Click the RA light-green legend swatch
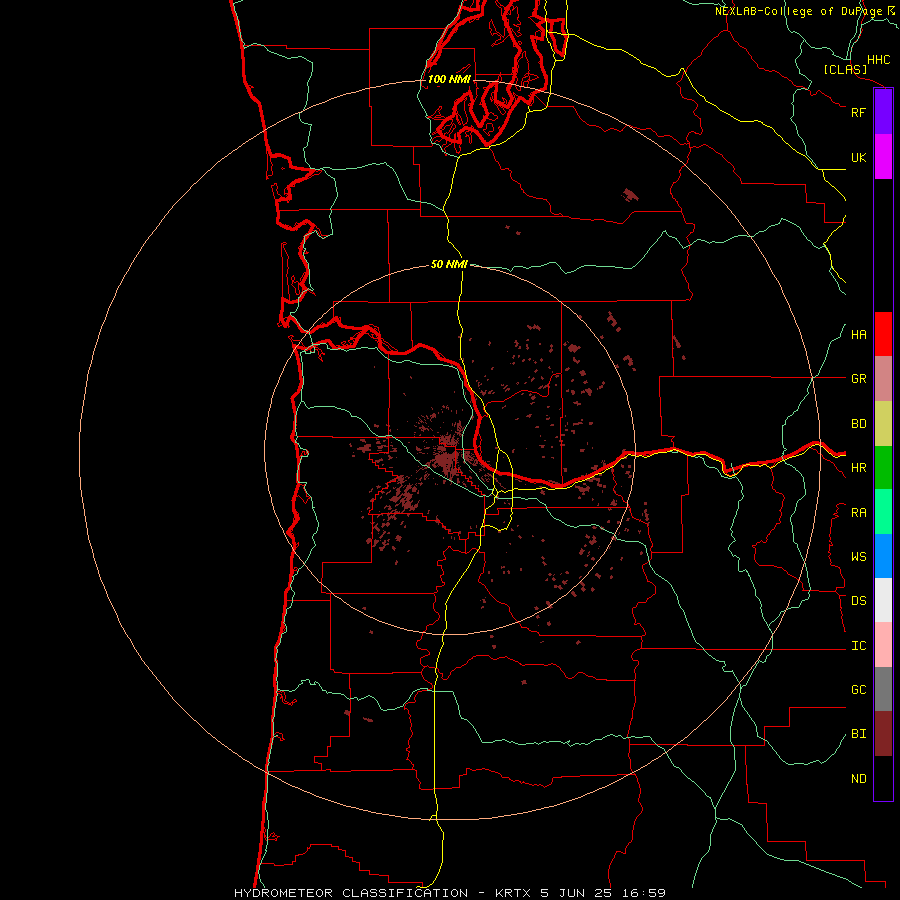Image resolution: width=900 pixels, height=900 pixels. click(883, 512)
